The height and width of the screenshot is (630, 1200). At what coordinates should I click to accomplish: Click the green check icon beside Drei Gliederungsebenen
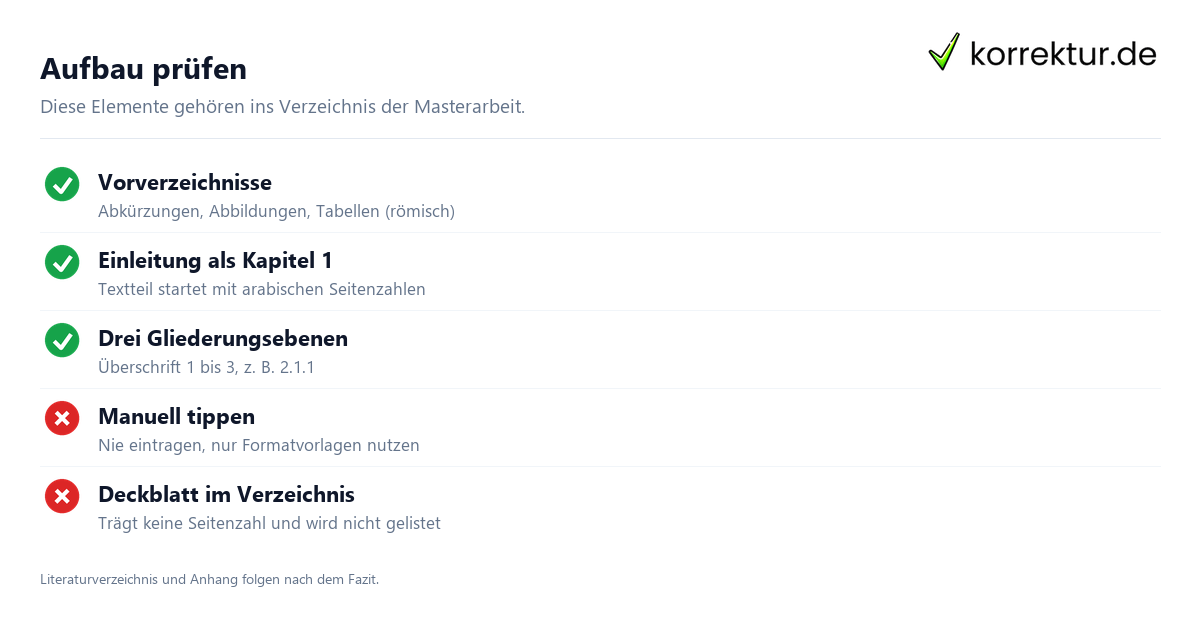[62, 340]
